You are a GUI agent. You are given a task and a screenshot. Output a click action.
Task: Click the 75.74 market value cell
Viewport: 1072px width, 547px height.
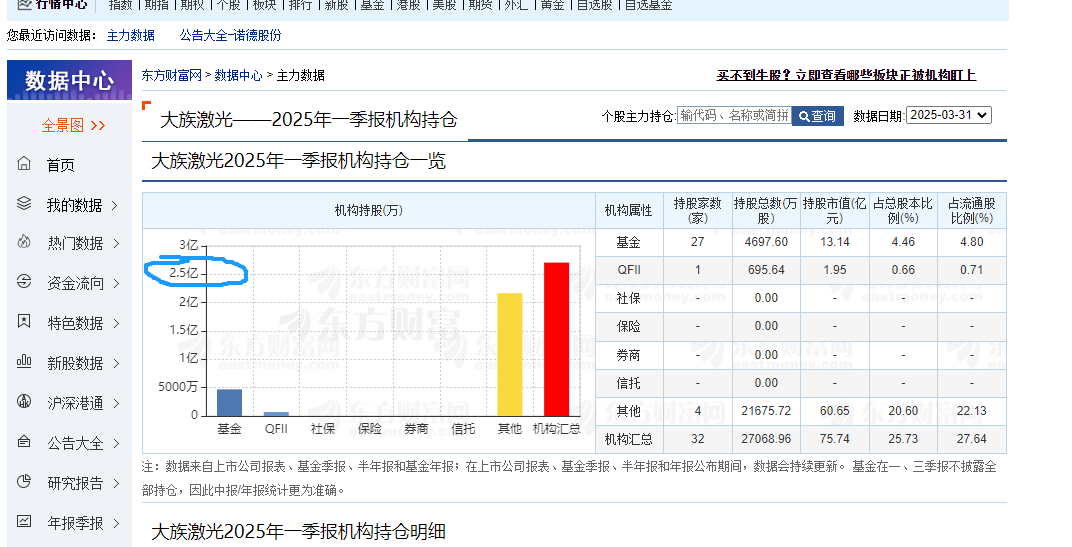coord(834,439)
